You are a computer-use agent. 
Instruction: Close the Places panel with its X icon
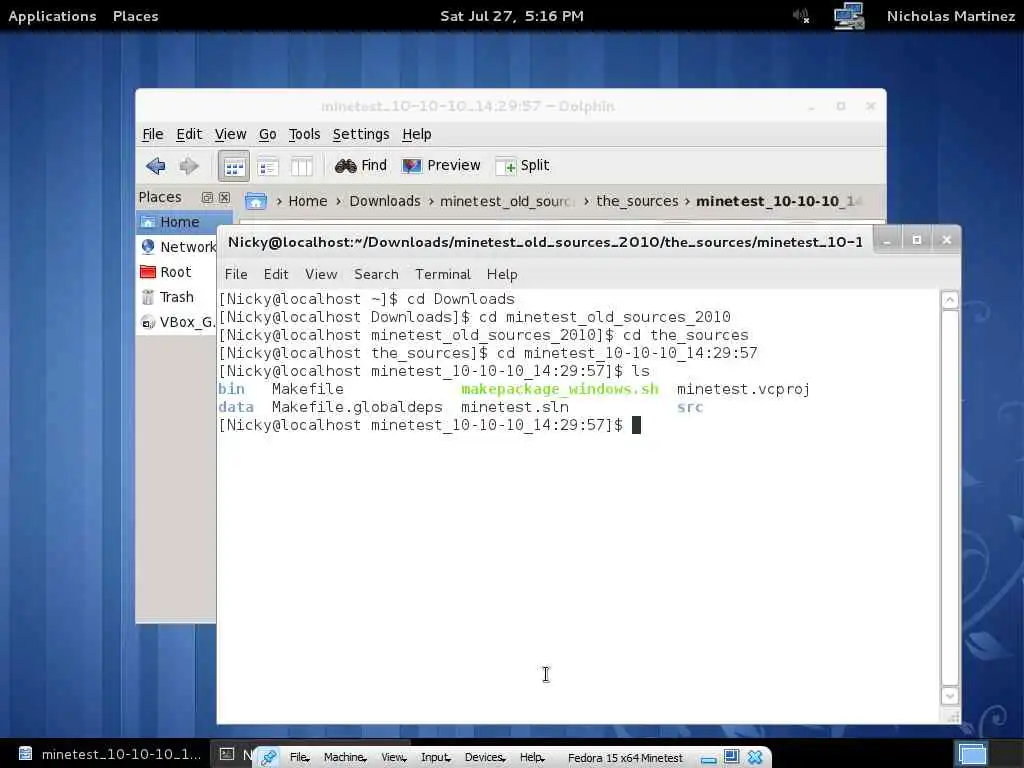[224, 197]
